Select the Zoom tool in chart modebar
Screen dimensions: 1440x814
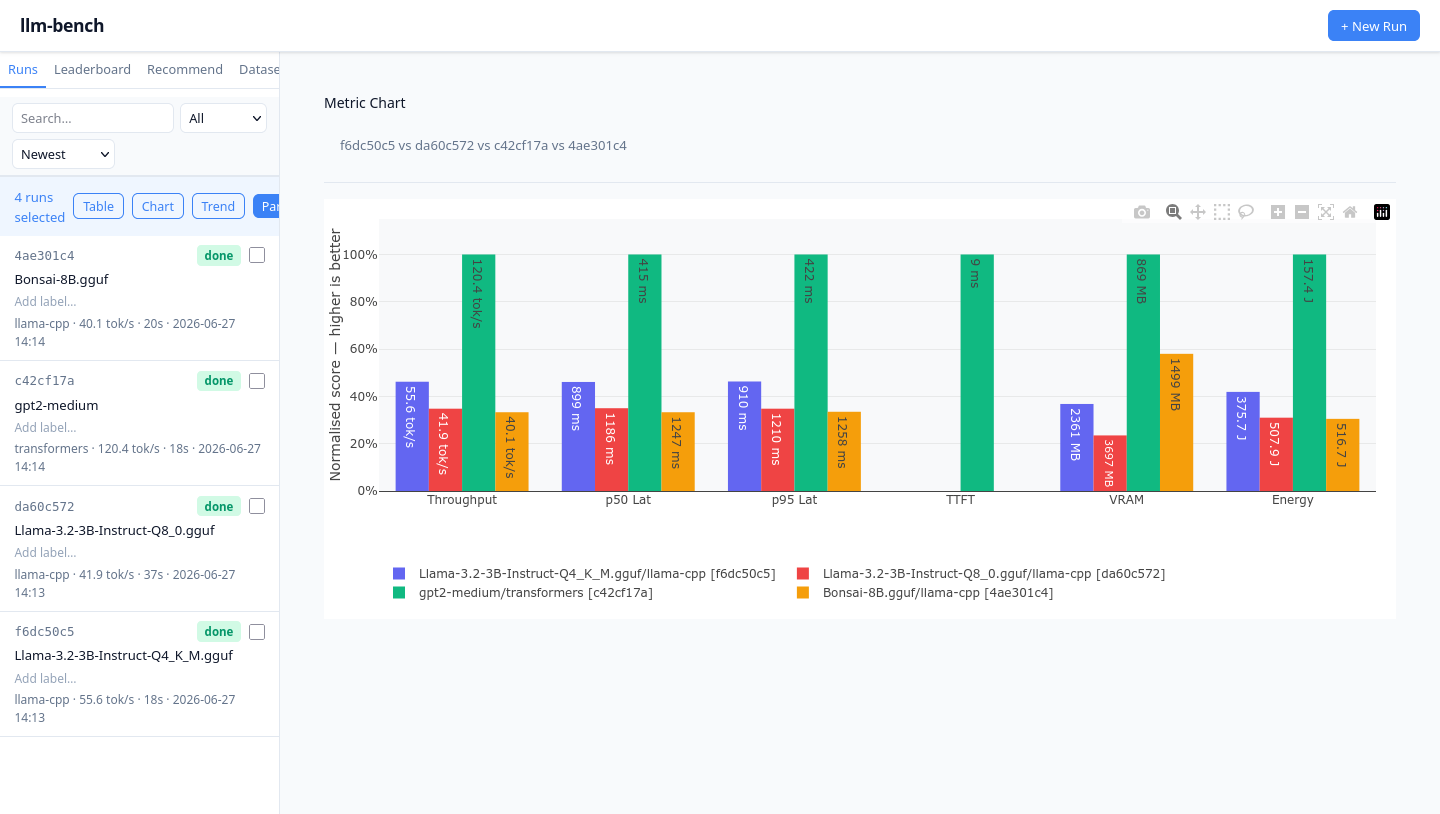[x=1174, y=212]
